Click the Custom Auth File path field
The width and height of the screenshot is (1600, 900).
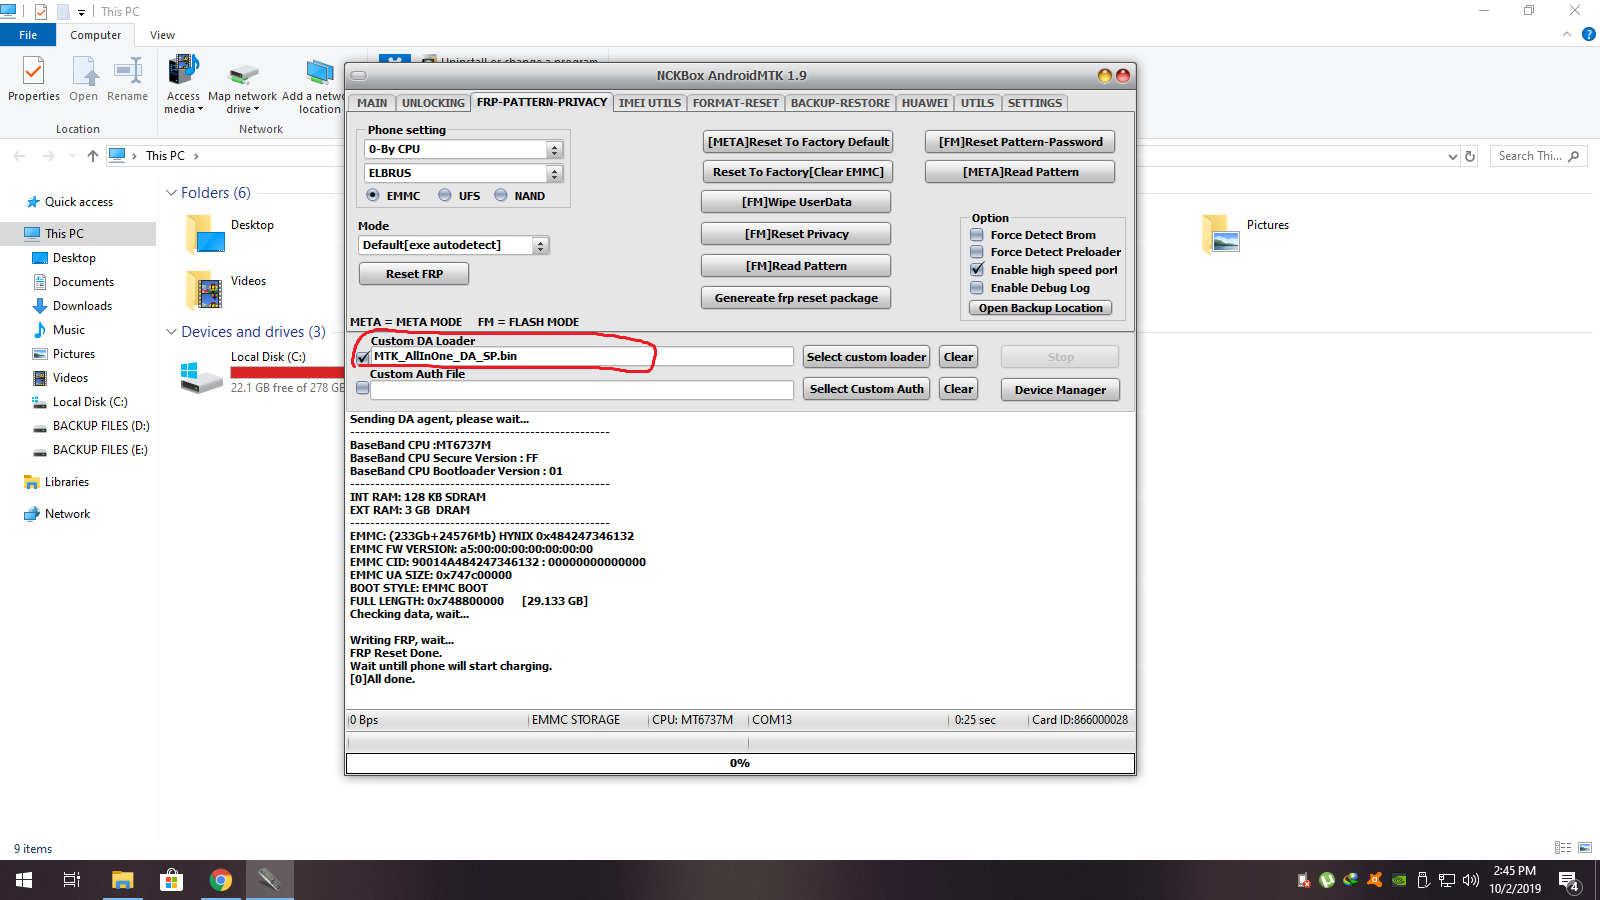pos(582,389)
